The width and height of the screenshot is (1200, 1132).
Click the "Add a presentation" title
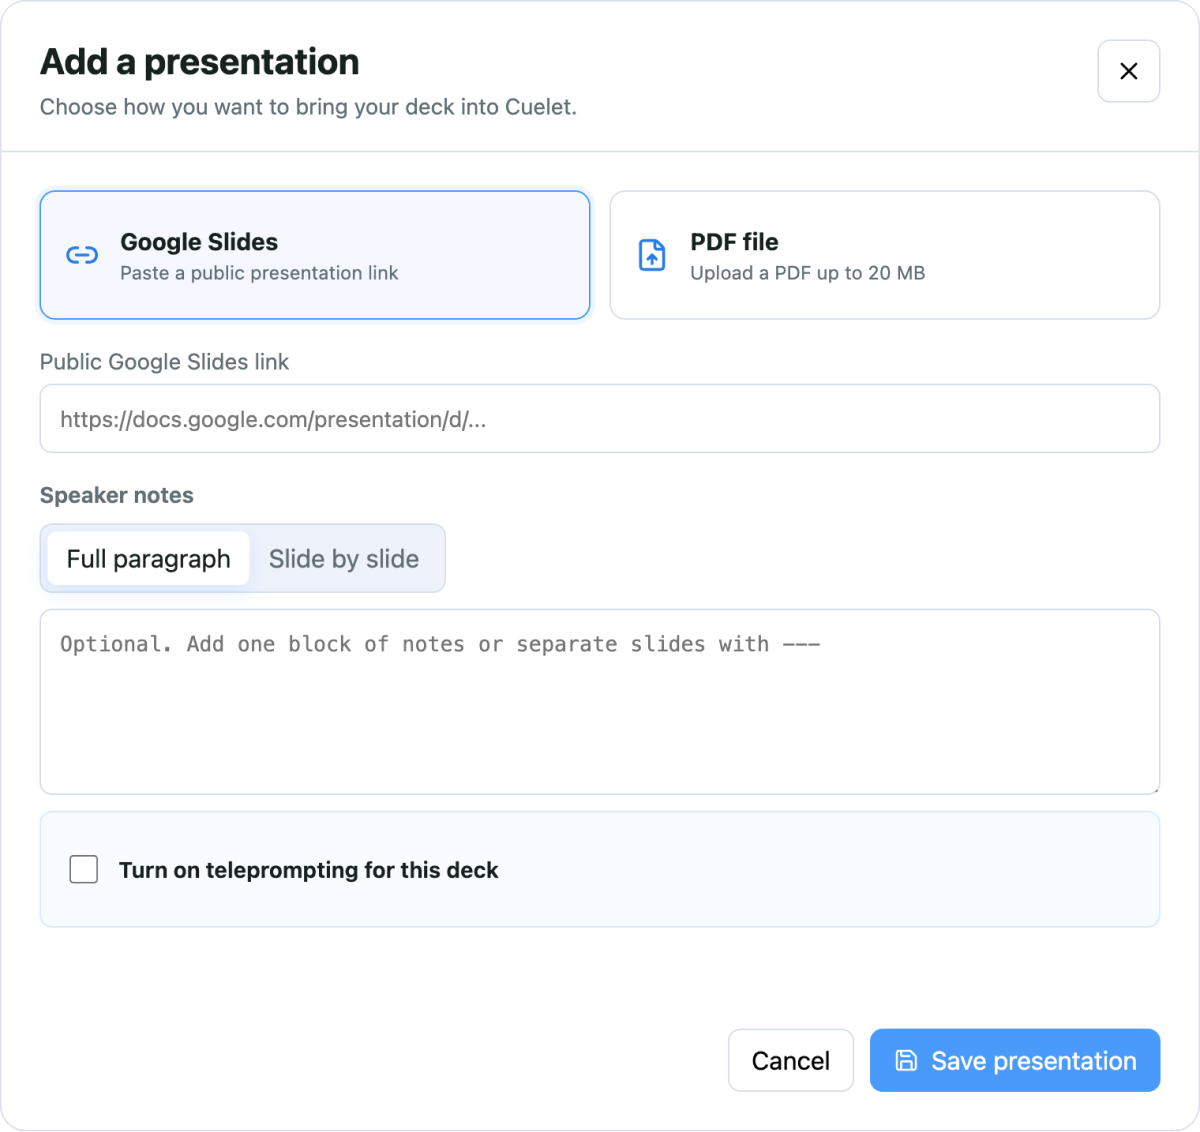coord(200,62)
